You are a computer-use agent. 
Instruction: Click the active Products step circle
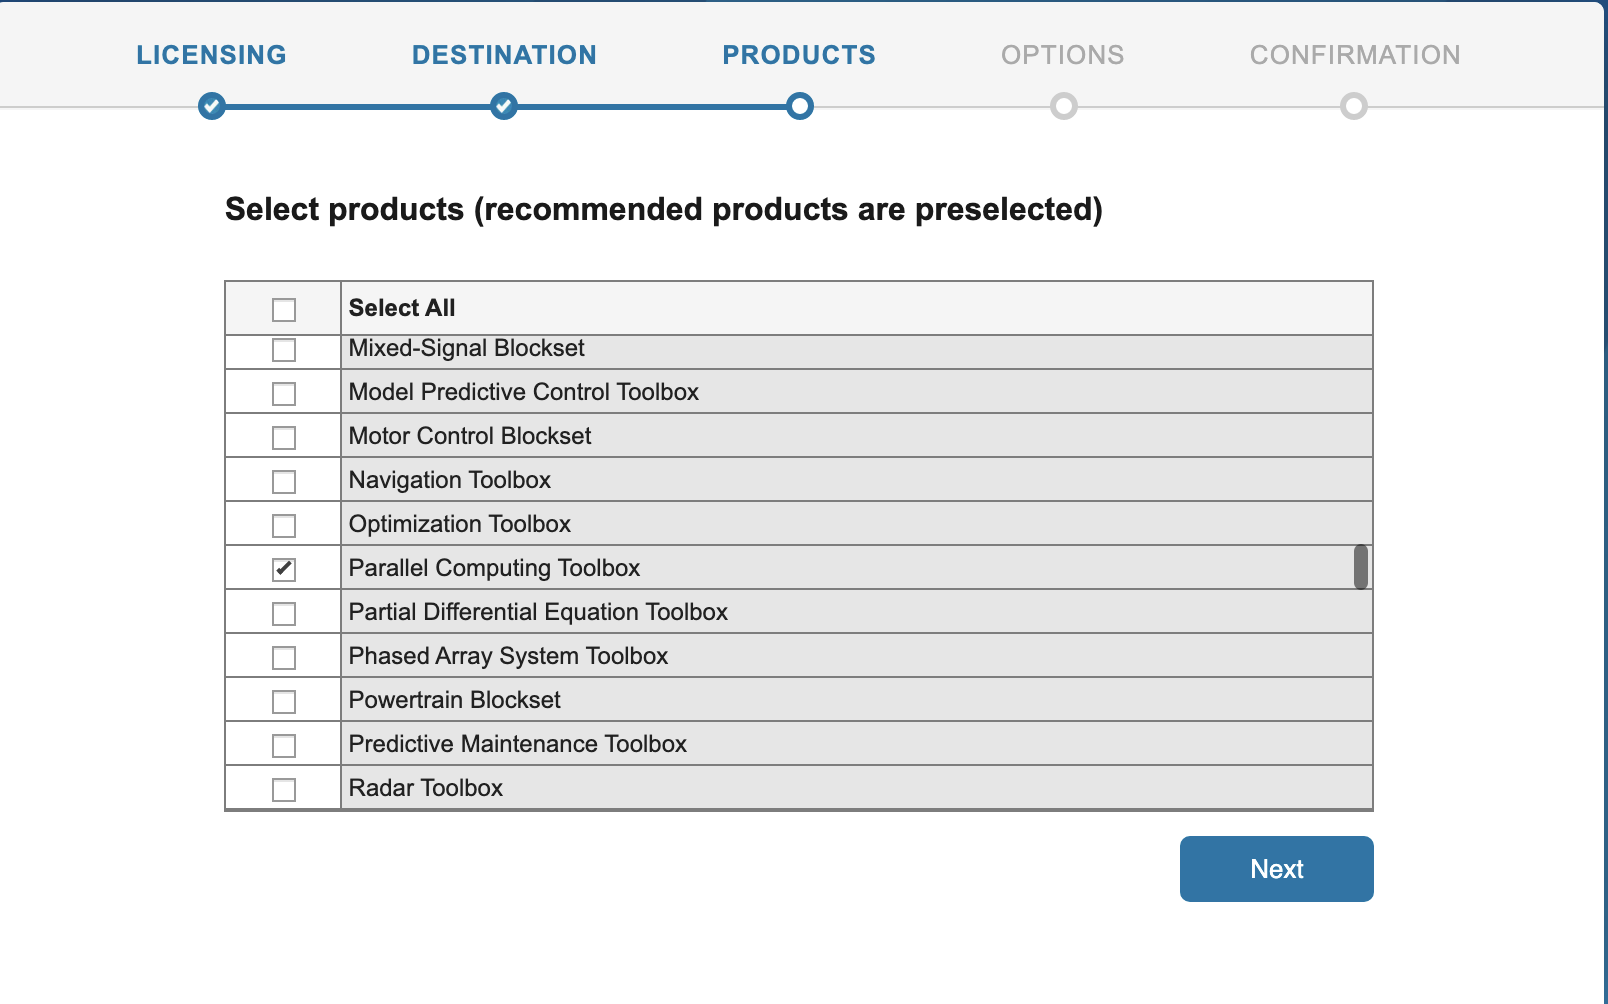pyautogui.click(x=799, y=106)
